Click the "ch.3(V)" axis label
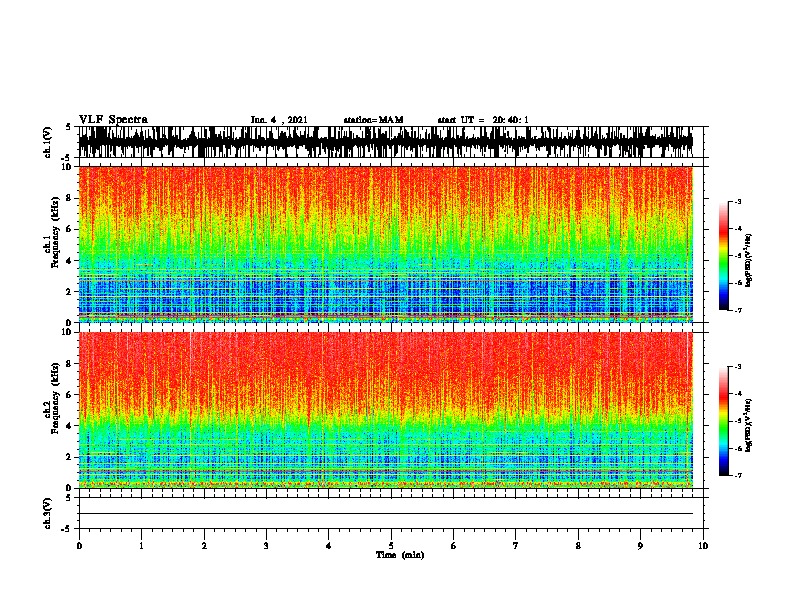The width and height of the screenshot is (792, 612). click(x=48, y=513)
